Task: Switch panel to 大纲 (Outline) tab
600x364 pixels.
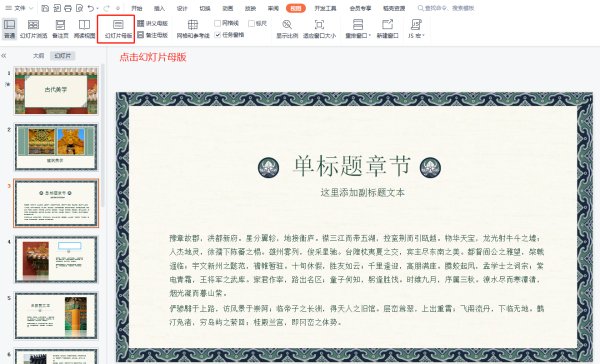Action: [38, 56]
